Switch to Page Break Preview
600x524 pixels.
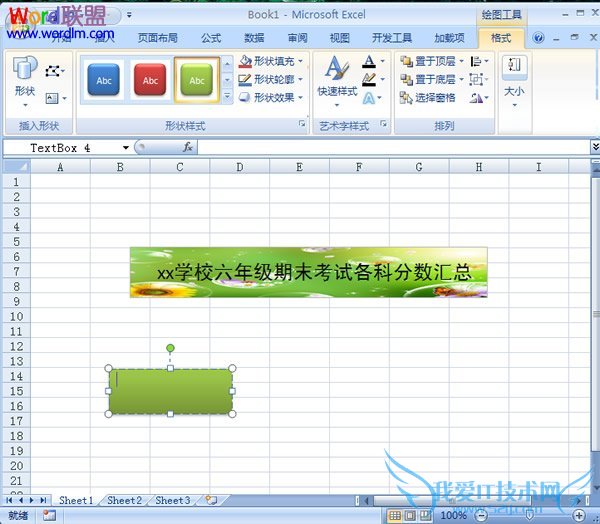point(426,516)
